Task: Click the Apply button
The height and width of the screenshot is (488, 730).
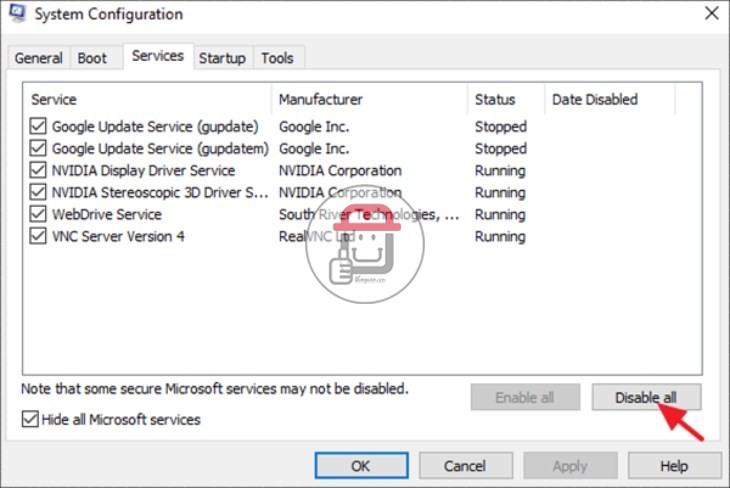Action: [570, 466]
